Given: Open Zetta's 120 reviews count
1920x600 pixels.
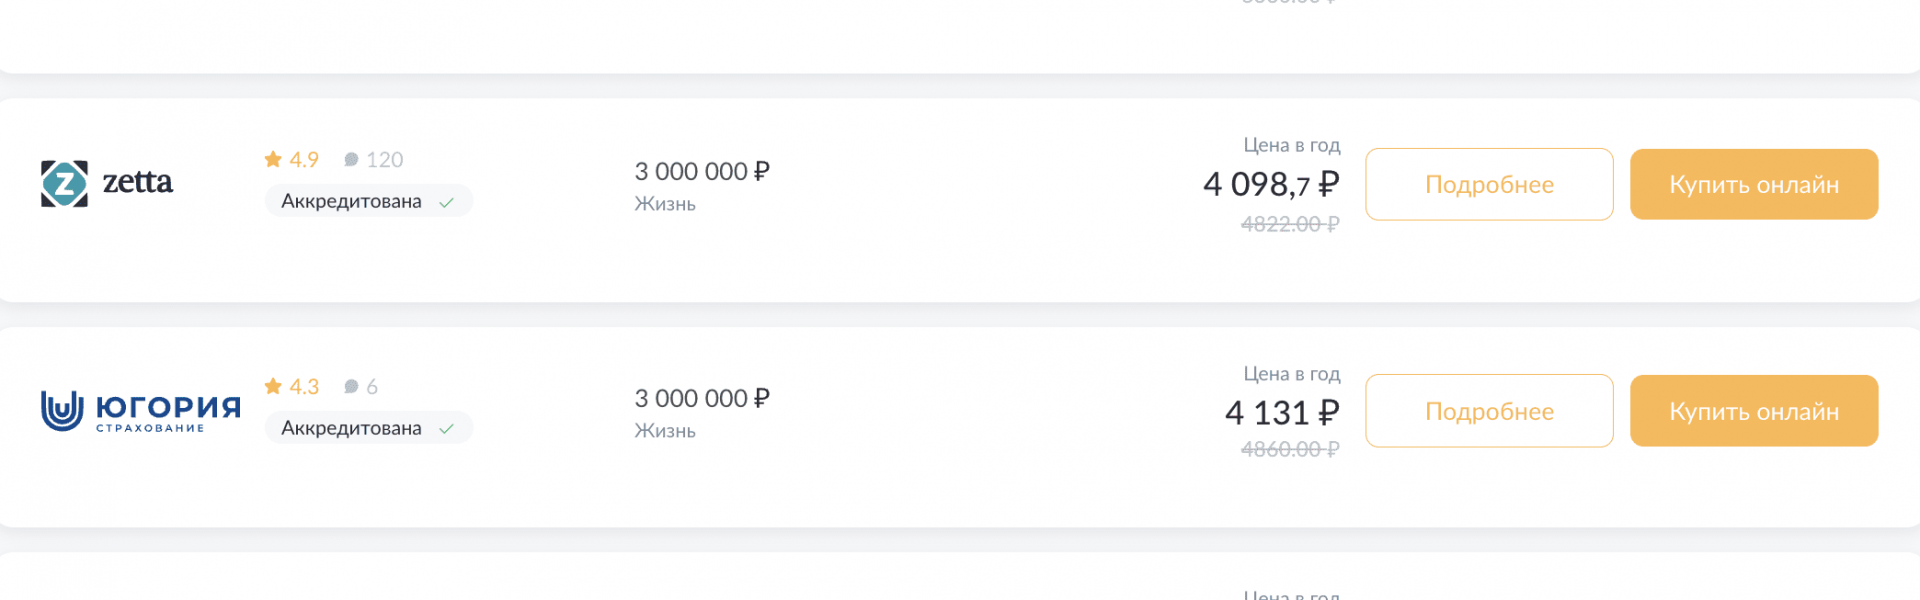Looking at the screenshot, I should pos(384,160).
